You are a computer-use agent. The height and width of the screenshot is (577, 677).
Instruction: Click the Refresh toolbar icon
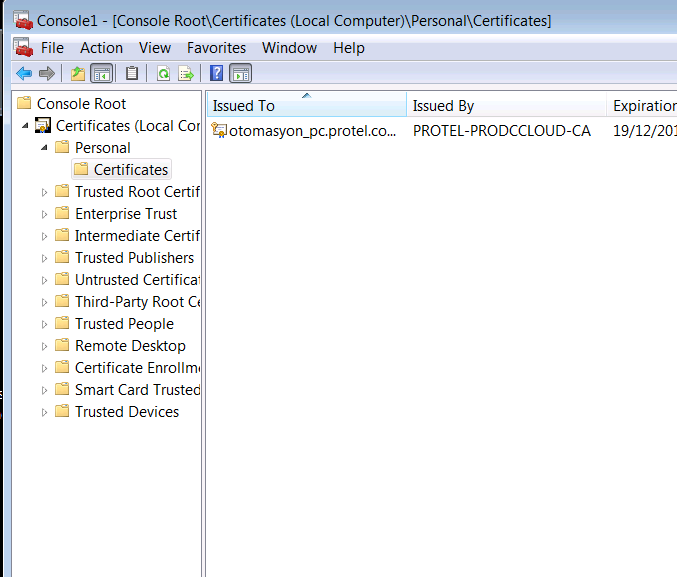click(x=163, y=73)
